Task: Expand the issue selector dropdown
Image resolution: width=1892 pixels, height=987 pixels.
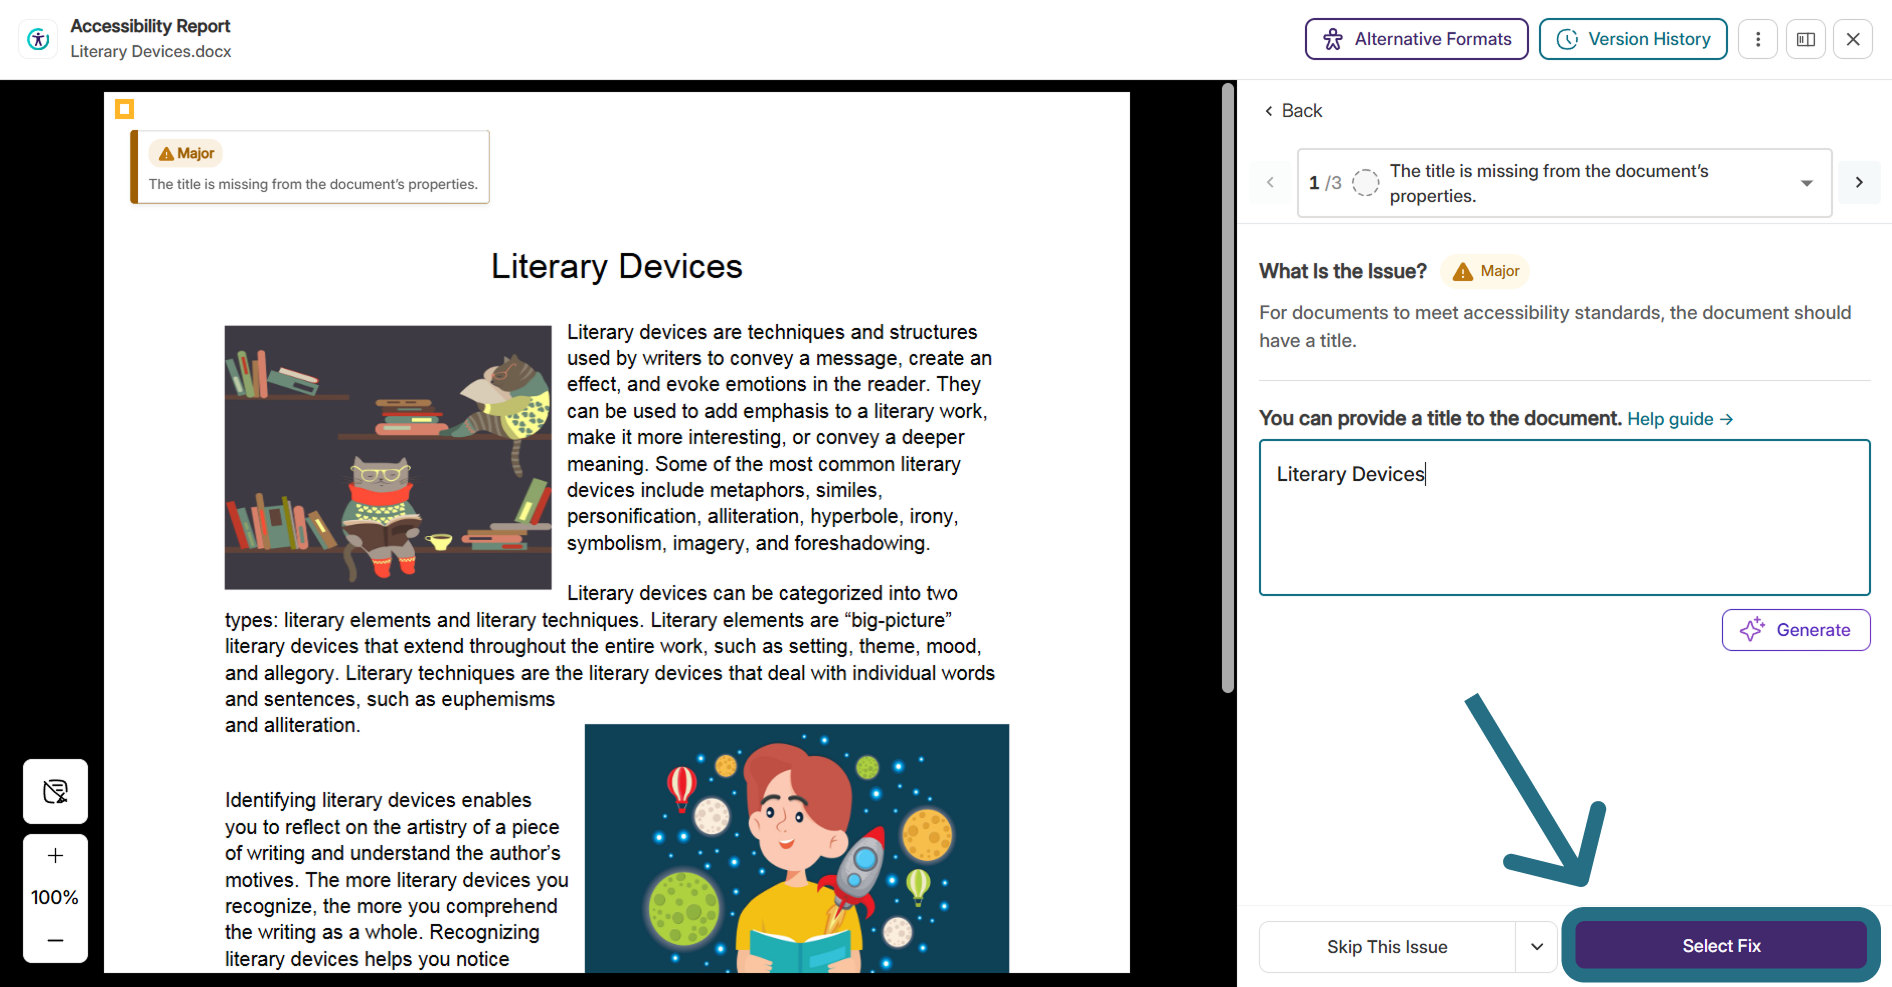Action: [1564, 183]
